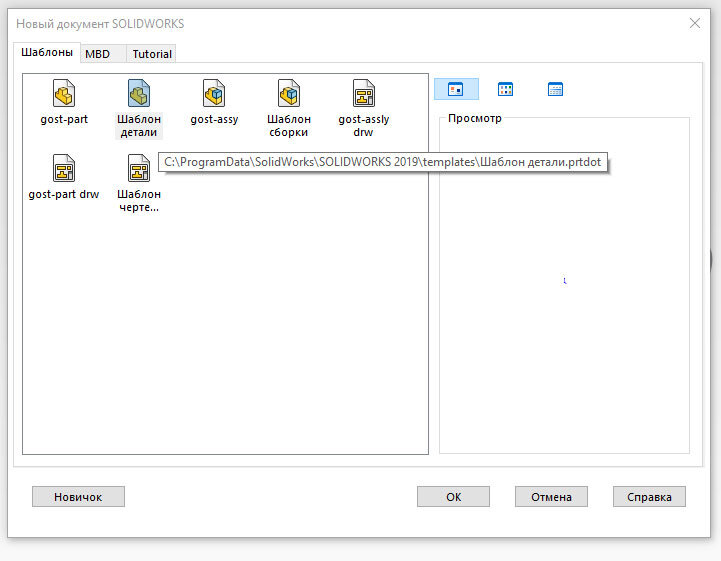Screen dimensions: 721x561
Task: Open the Шаблоны tab
Action: coord(47,52)
